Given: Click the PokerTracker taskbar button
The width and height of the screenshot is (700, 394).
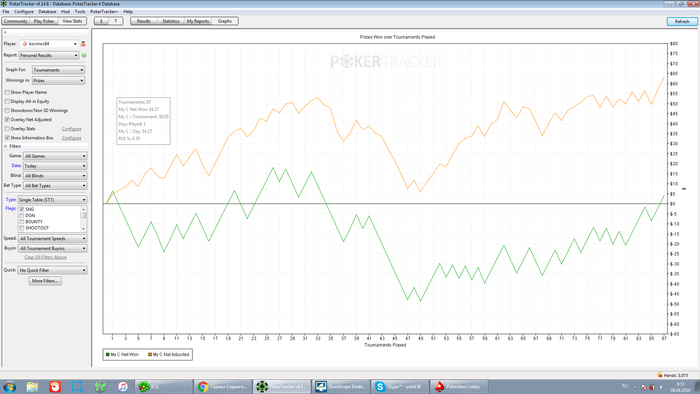Looking at the screenshot, I should click(282, 386).
